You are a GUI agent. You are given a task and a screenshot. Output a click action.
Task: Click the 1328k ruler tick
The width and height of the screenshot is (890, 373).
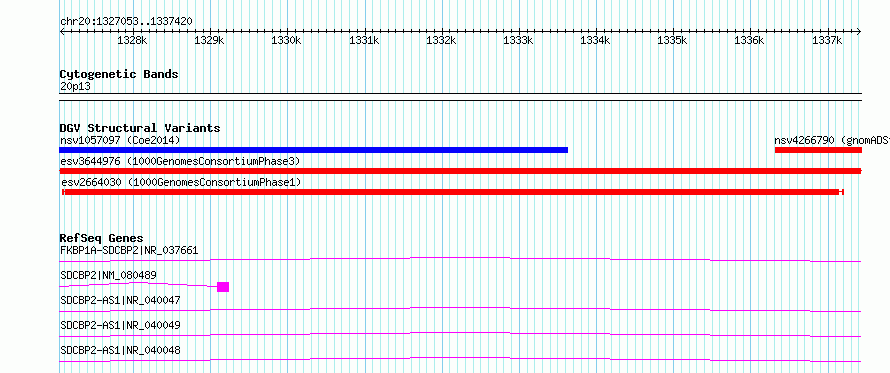pos(133,41)
